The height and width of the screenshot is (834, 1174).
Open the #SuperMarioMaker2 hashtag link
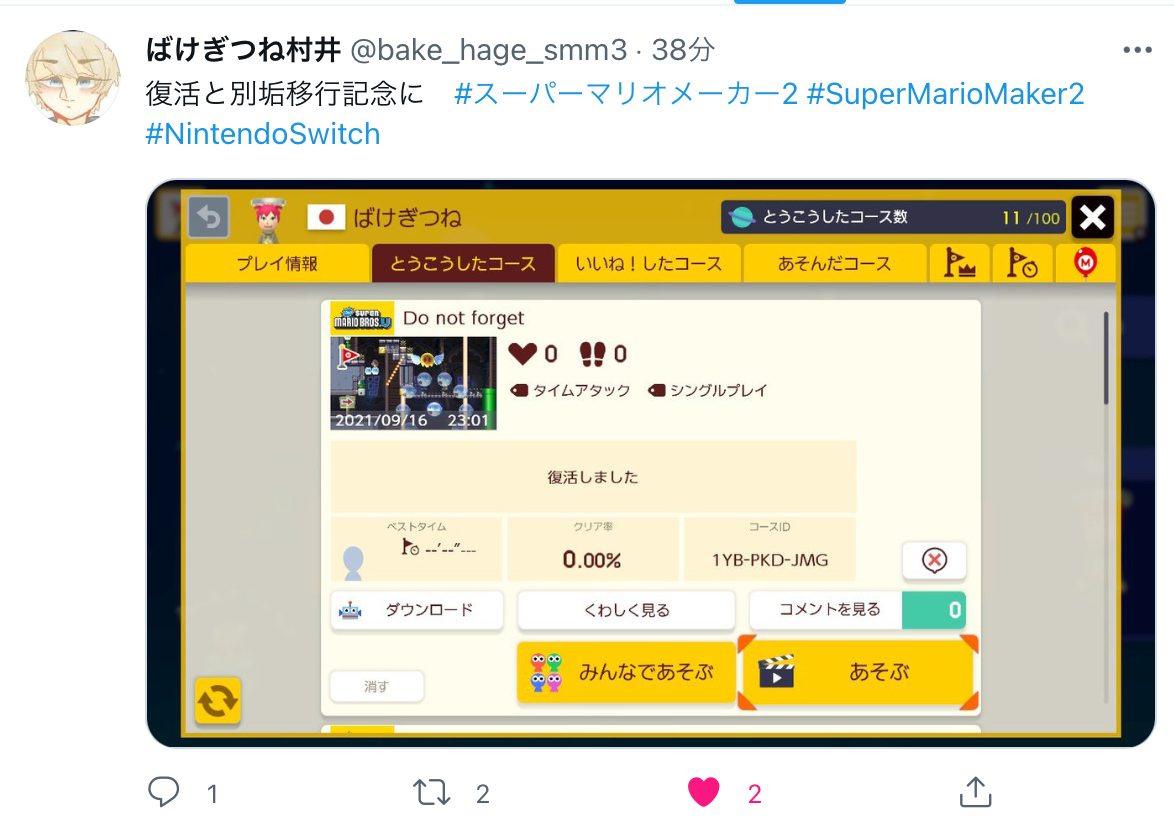945,94
